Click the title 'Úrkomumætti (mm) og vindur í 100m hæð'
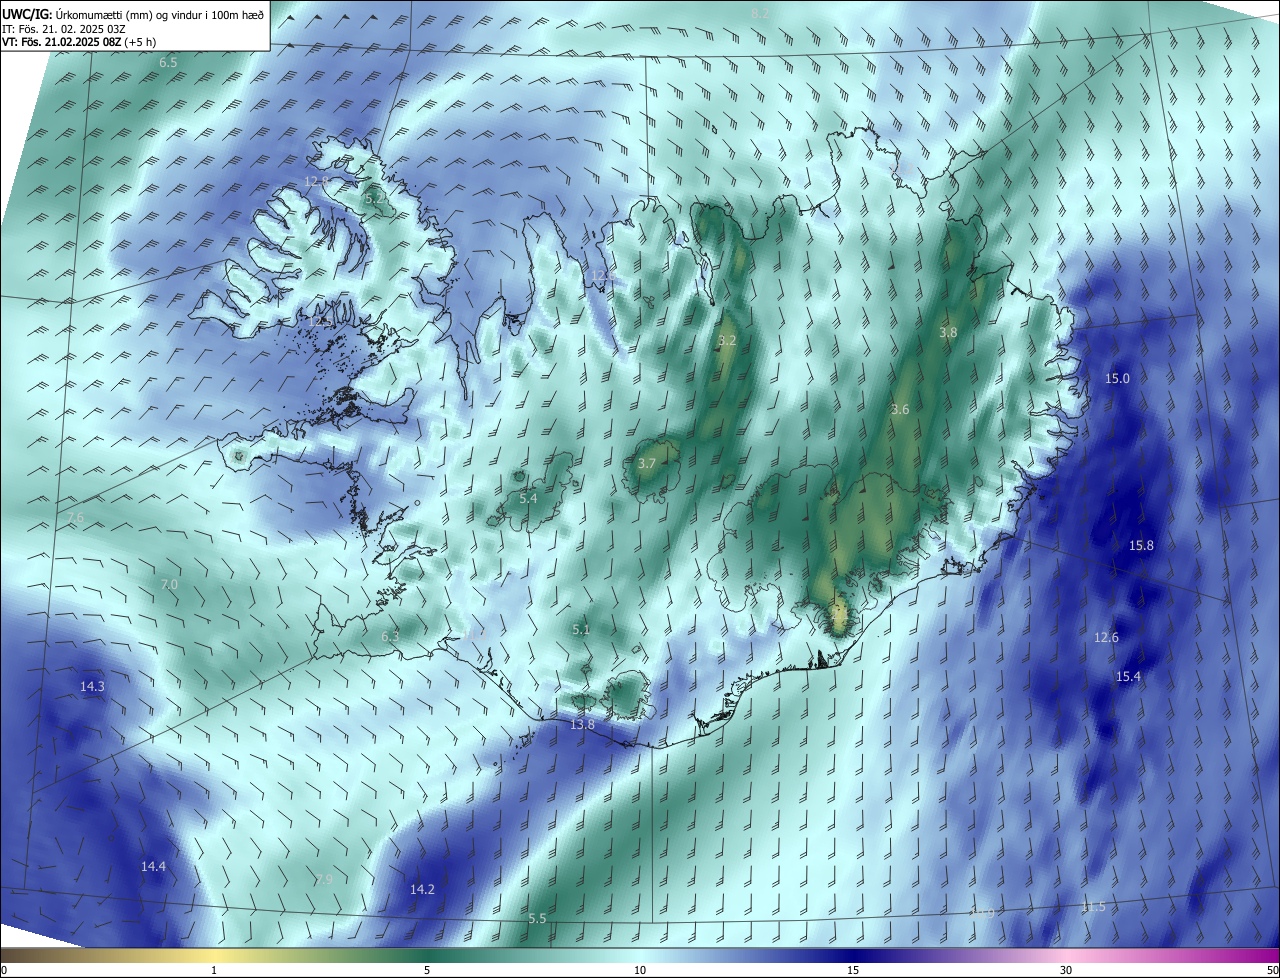The height and width of the screenshot is (978, 1280). [162, 15]
